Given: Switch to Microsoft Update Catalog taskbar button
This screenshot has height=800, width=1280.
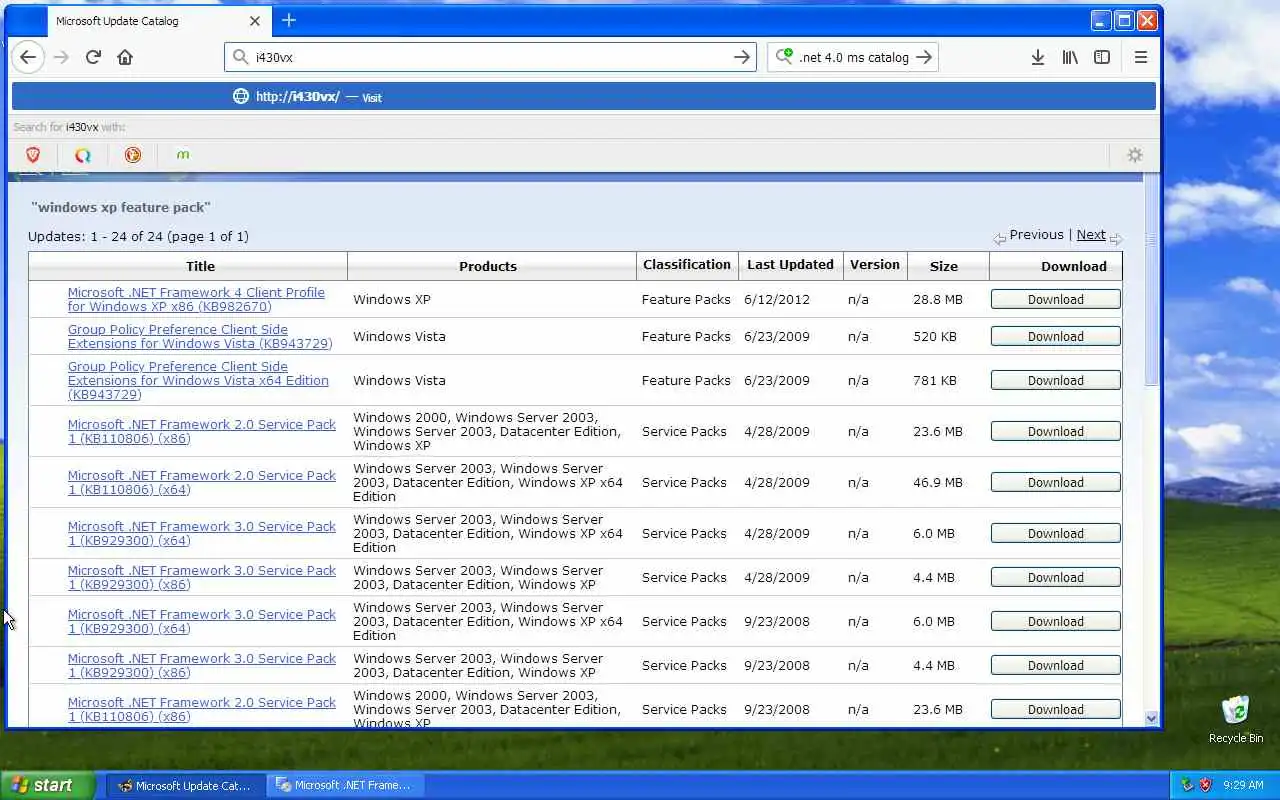Looking at the screenshot, I should (x=186, y=785).
